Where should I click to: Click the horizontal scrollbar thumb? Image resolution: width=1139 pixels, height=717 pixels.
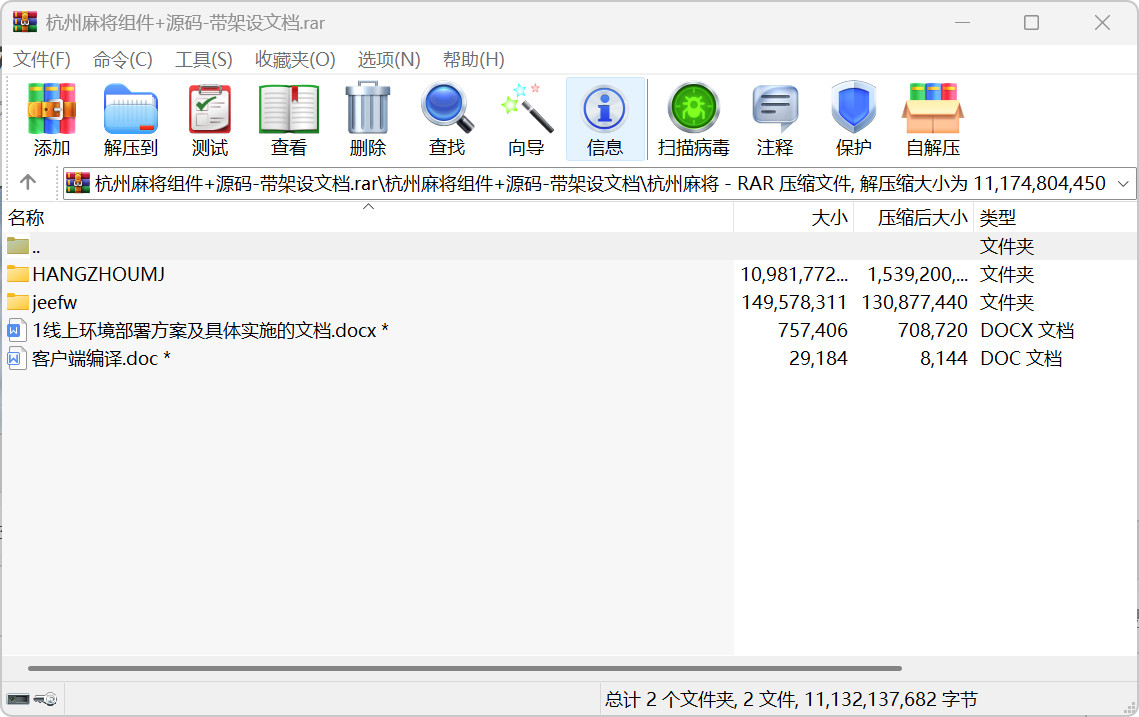coord(465,668)
